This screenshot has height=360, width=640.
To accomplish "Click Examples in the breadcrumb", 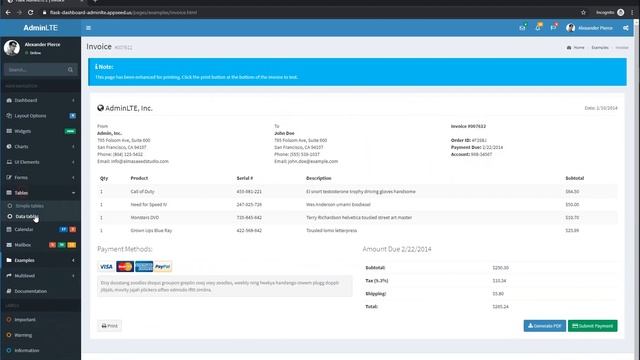I will [x=600, y=48].
